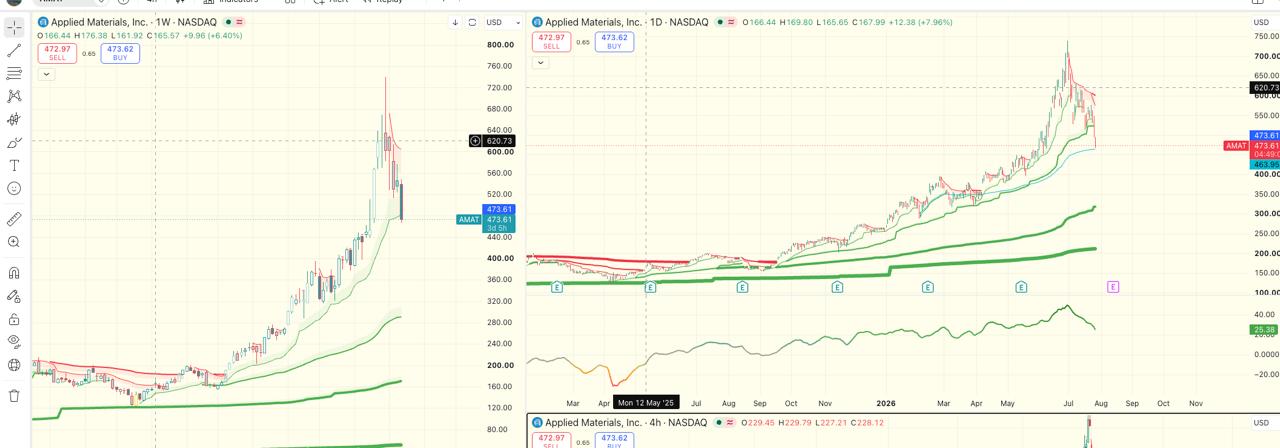The image size is (1280, 448).
Task: Click the circular globe icon above trash
Action: (14, 365)
